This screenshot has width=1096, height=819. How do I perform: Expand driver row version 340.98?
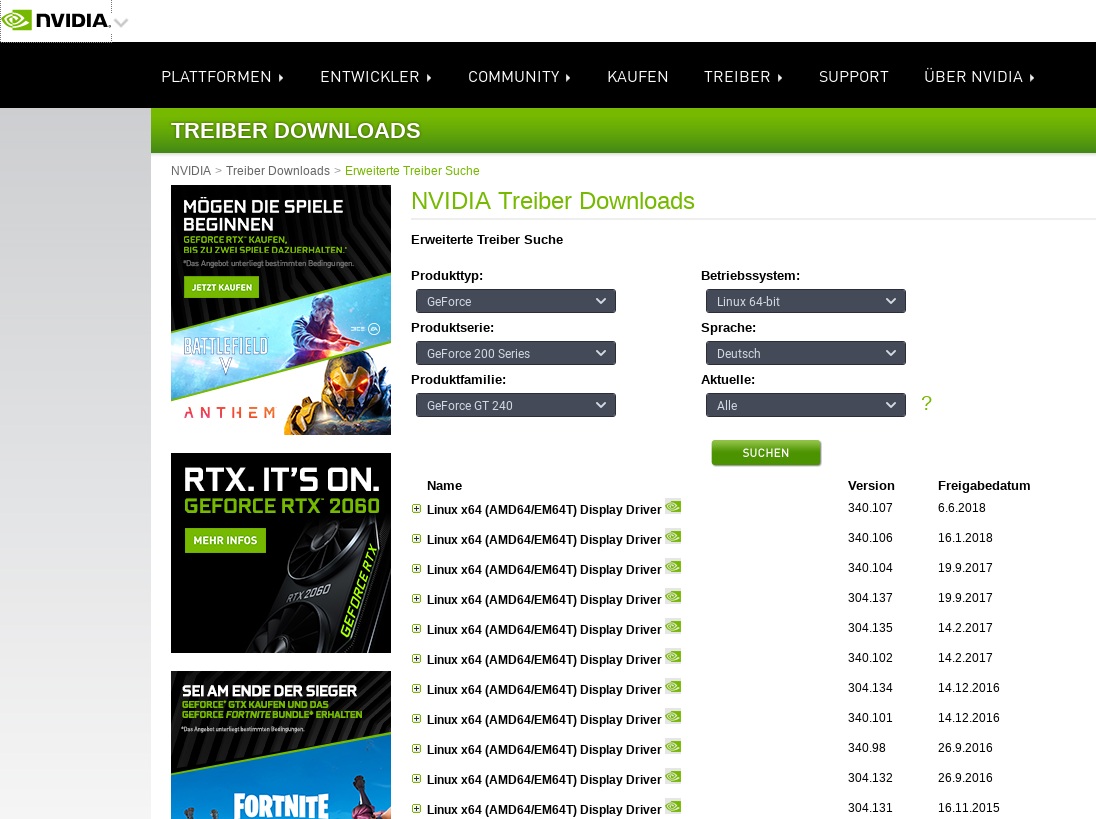pos(417,749)
